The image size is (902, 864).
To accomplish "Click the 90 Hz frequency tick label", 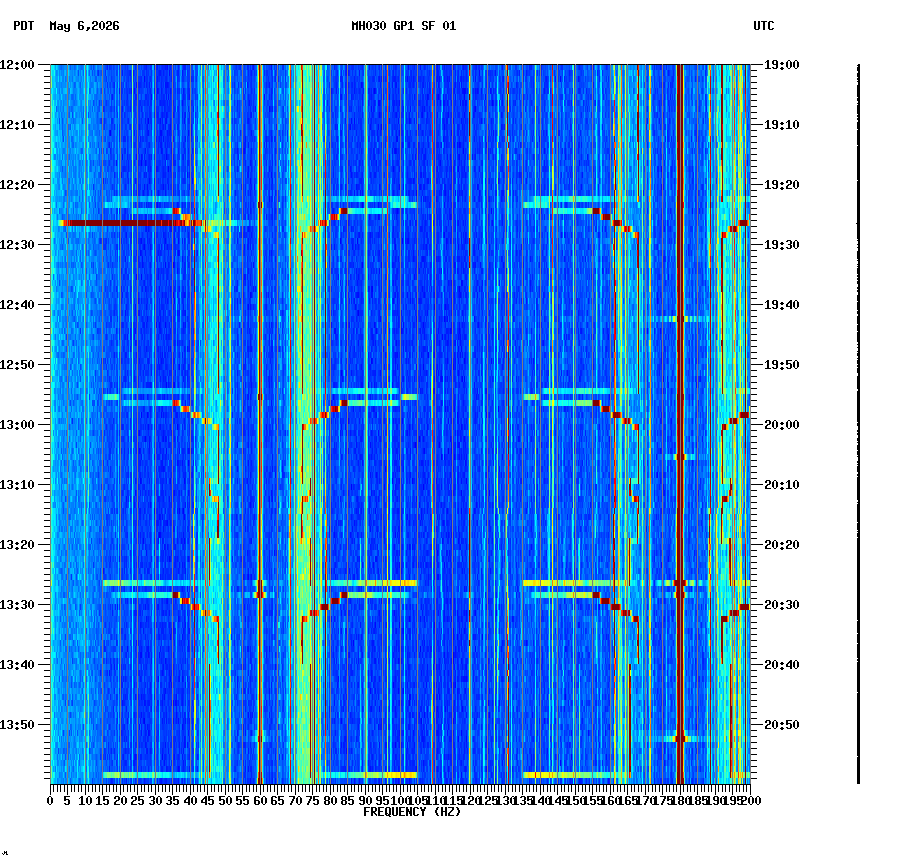I will (x=365, y=801).
